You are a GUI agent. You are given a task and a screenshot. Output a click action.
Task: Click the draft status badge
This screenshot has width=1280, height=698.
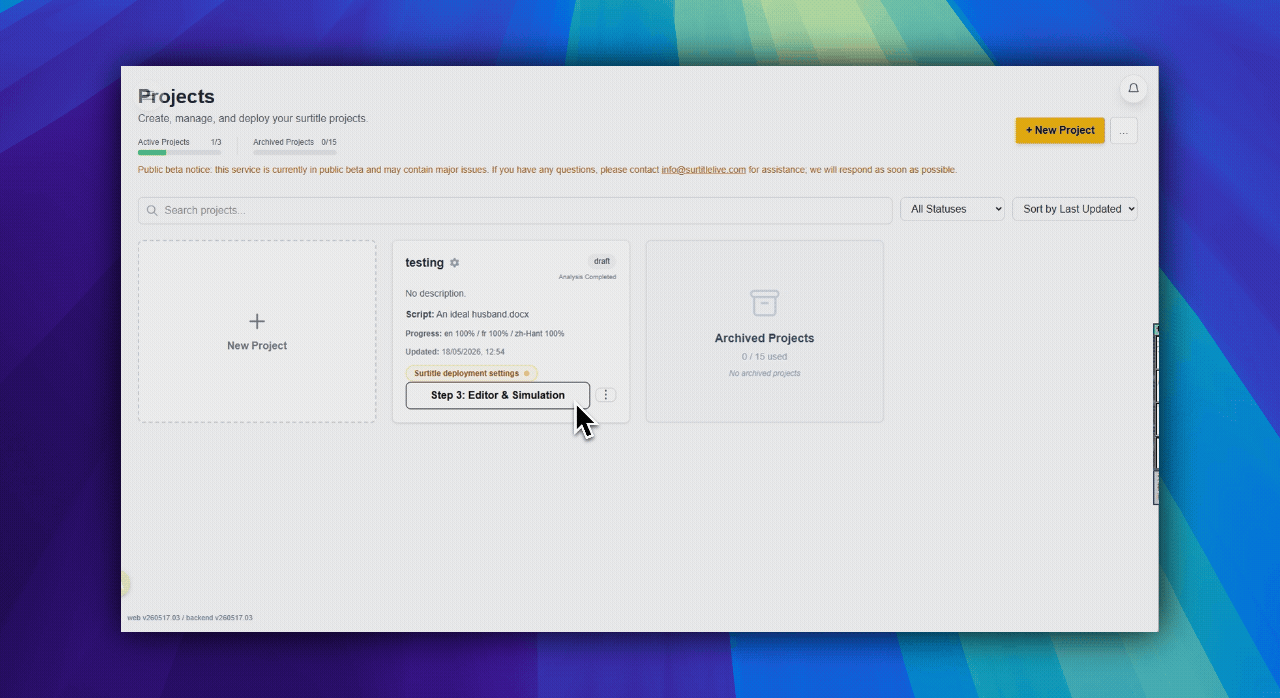[x=602, y=261]
